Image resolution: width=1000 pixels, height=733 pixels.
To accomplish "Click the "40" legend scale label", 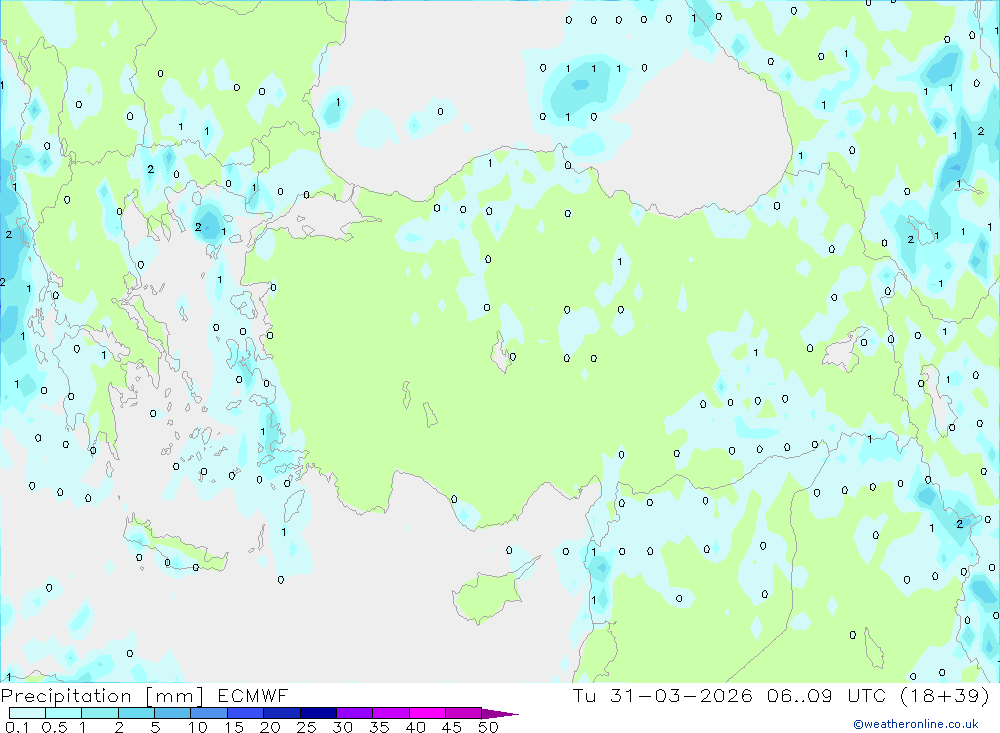I will pyautogui.click(x=416, y=727).
